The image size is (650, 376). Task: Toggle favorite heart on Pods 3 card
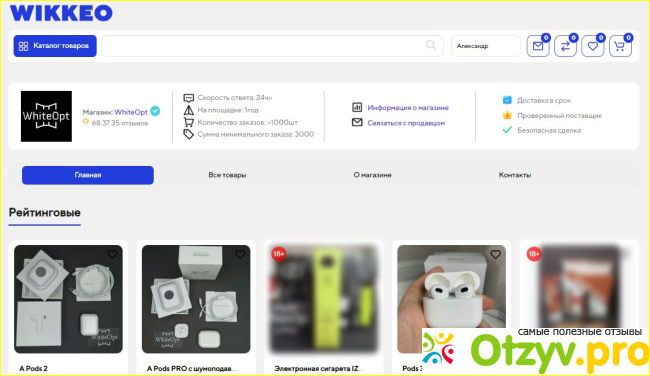tap(495, 254)
